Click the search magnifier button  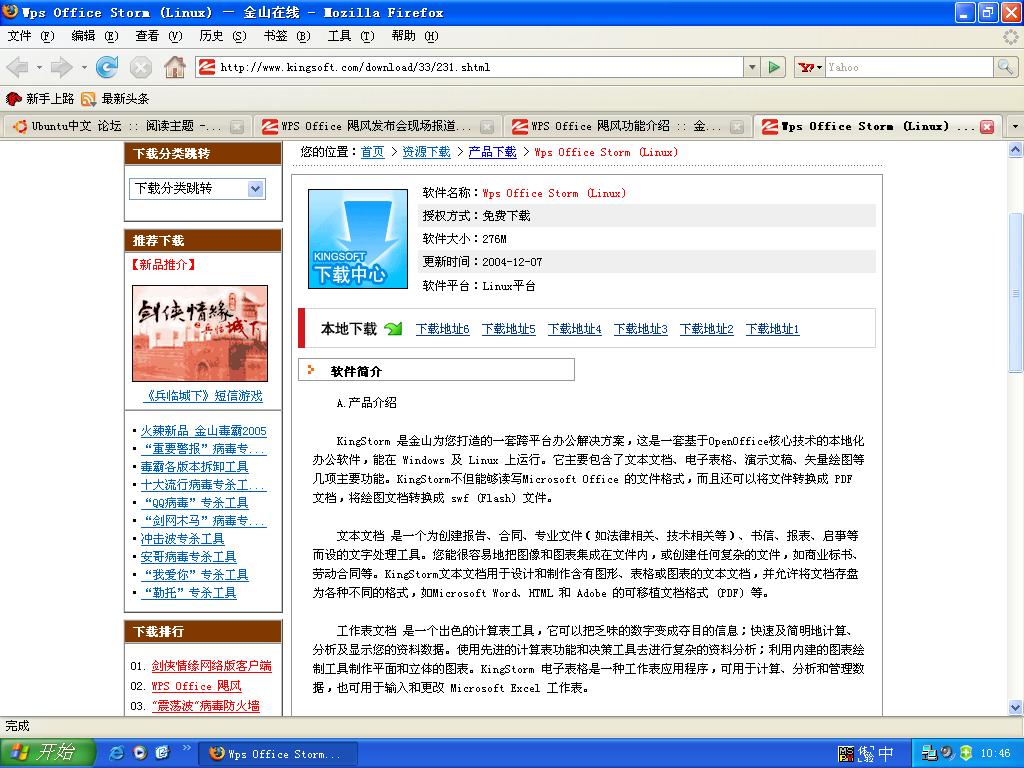(x=1005, y=67)
